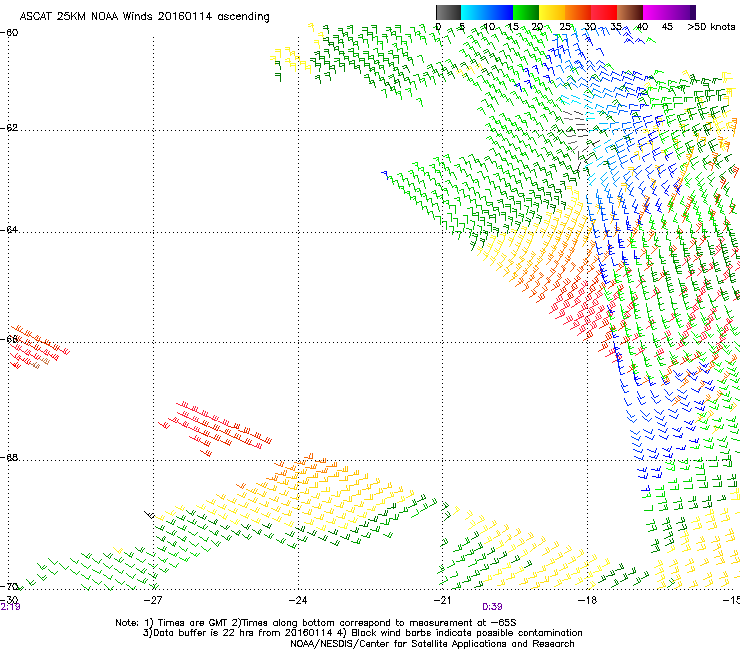Screen dimensions: 740x650
Task: Click the purple 2:19 pass time label
Action: [10, 607]
